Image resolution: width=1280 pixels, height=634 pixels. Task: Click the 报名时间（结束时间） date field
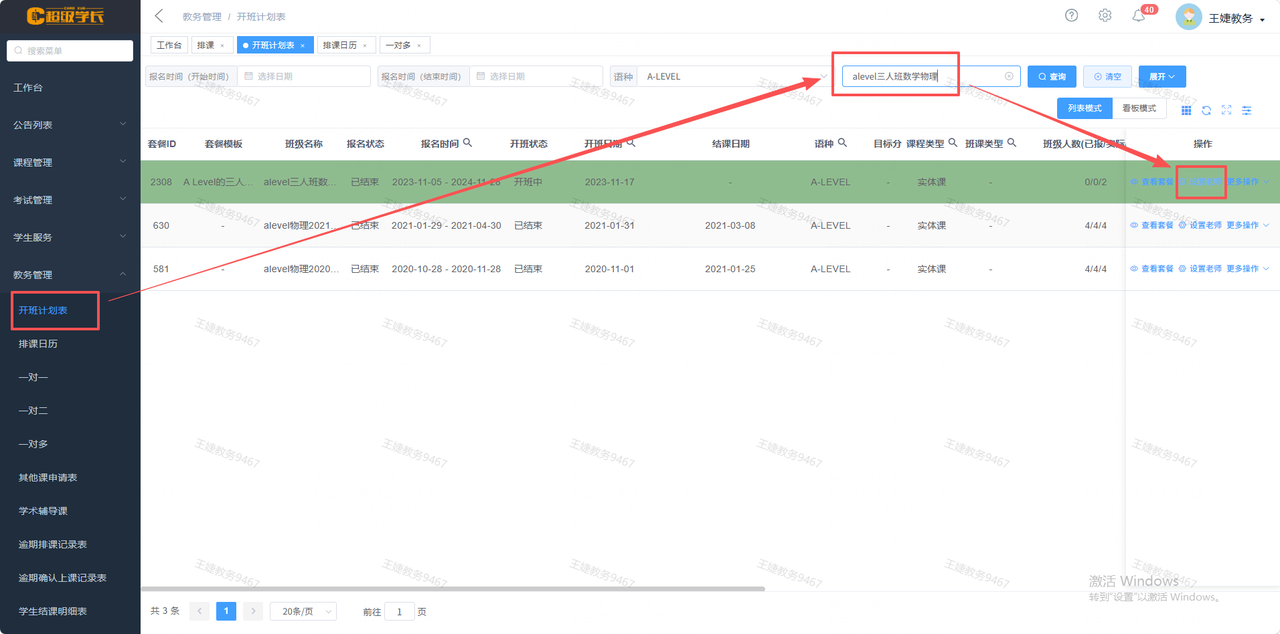click(537, 76)
